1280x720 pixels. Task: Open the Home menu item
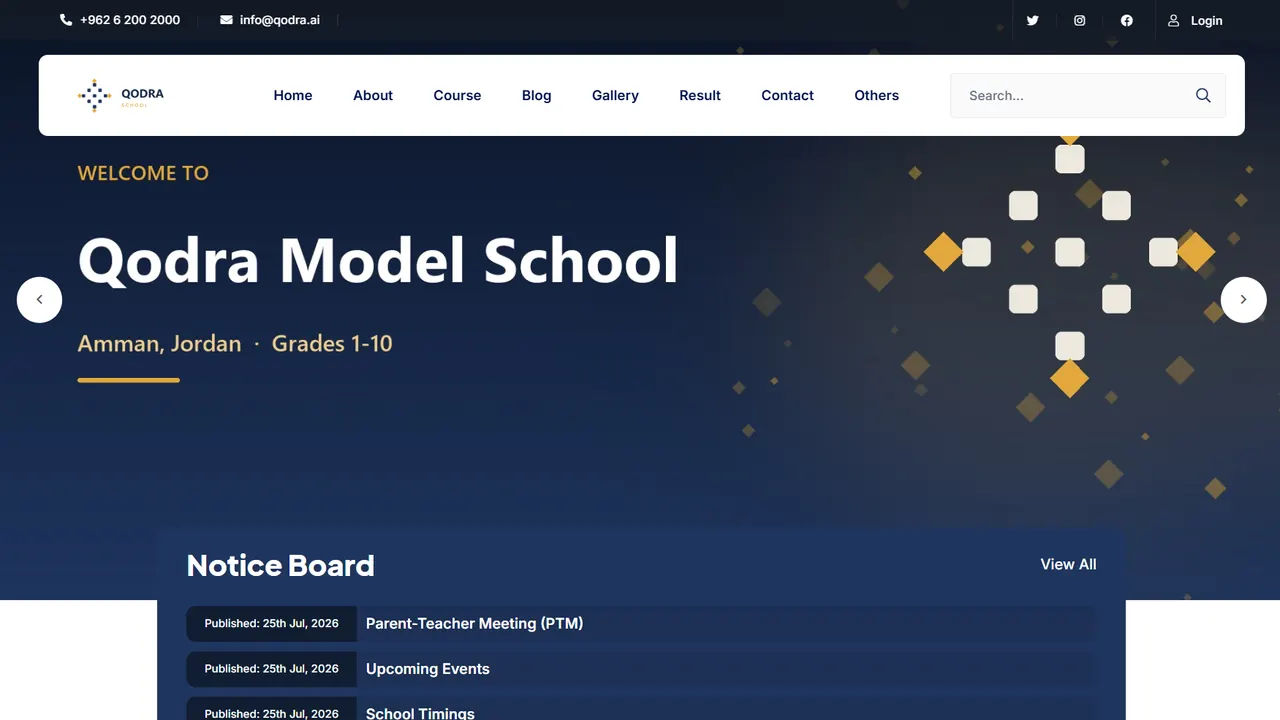[x=293, y=95]
